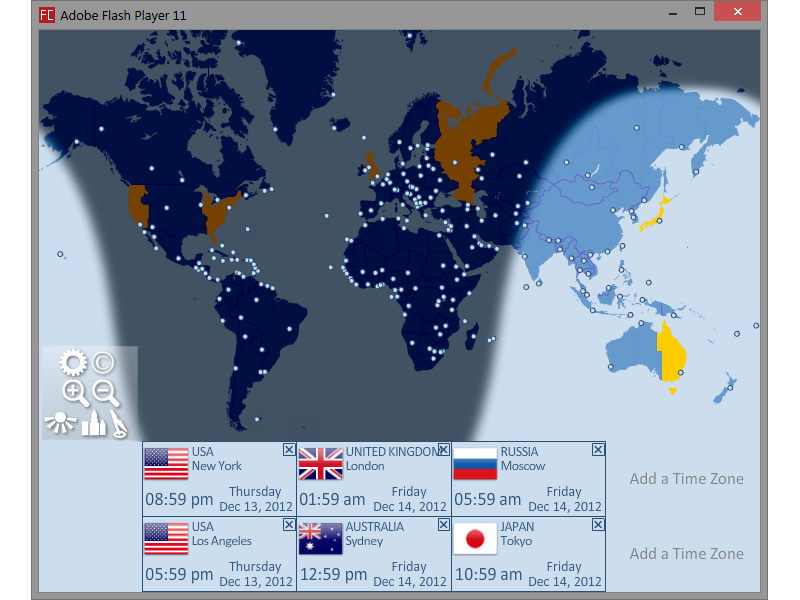The image size is (800, 600).
Task: Open settings with the gear icon
Action: (x=73, y=363)
